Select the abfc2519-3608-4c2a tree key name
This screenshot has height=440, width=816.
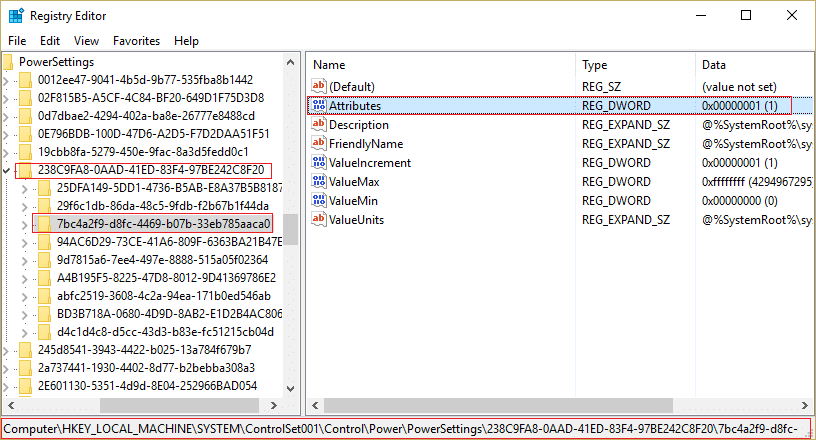[164, 296]
